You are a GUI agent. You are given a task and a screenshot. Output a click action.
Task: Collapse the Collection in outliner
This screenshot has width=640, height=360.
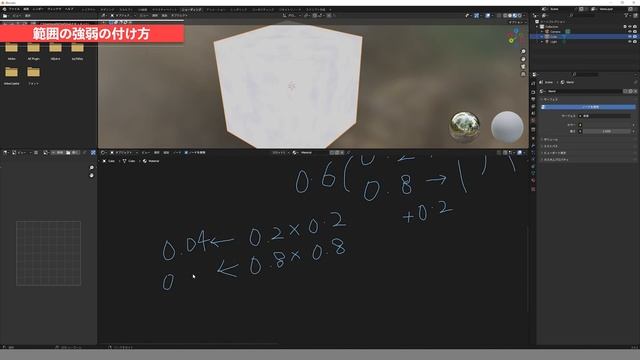538,27
